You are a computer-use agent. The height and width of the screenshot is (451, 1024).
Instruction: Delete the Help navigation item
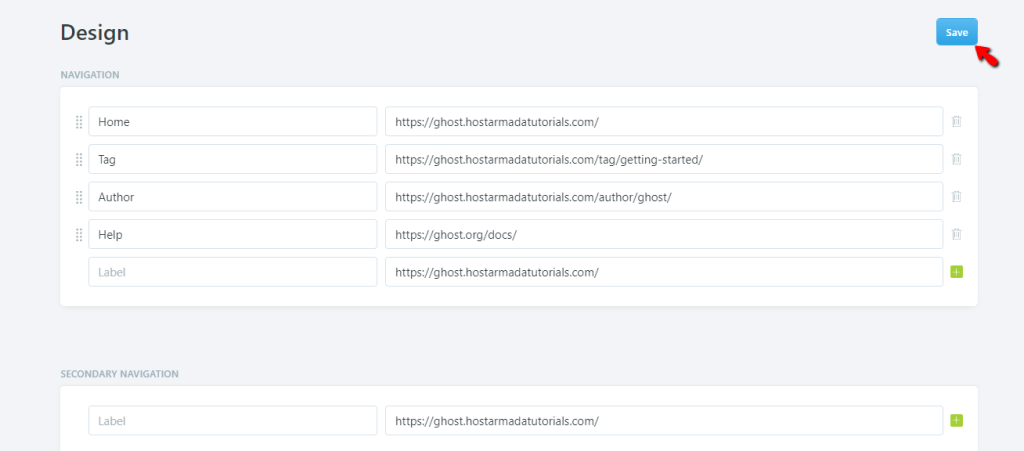[956, 235]
